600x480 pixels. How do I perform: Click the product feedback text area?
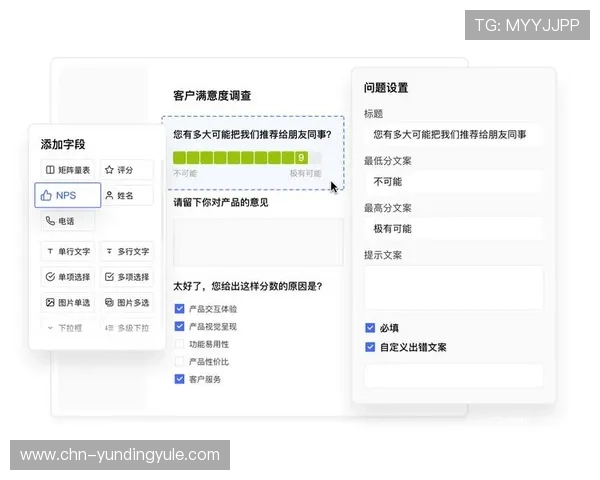click(x=258, y=242)
